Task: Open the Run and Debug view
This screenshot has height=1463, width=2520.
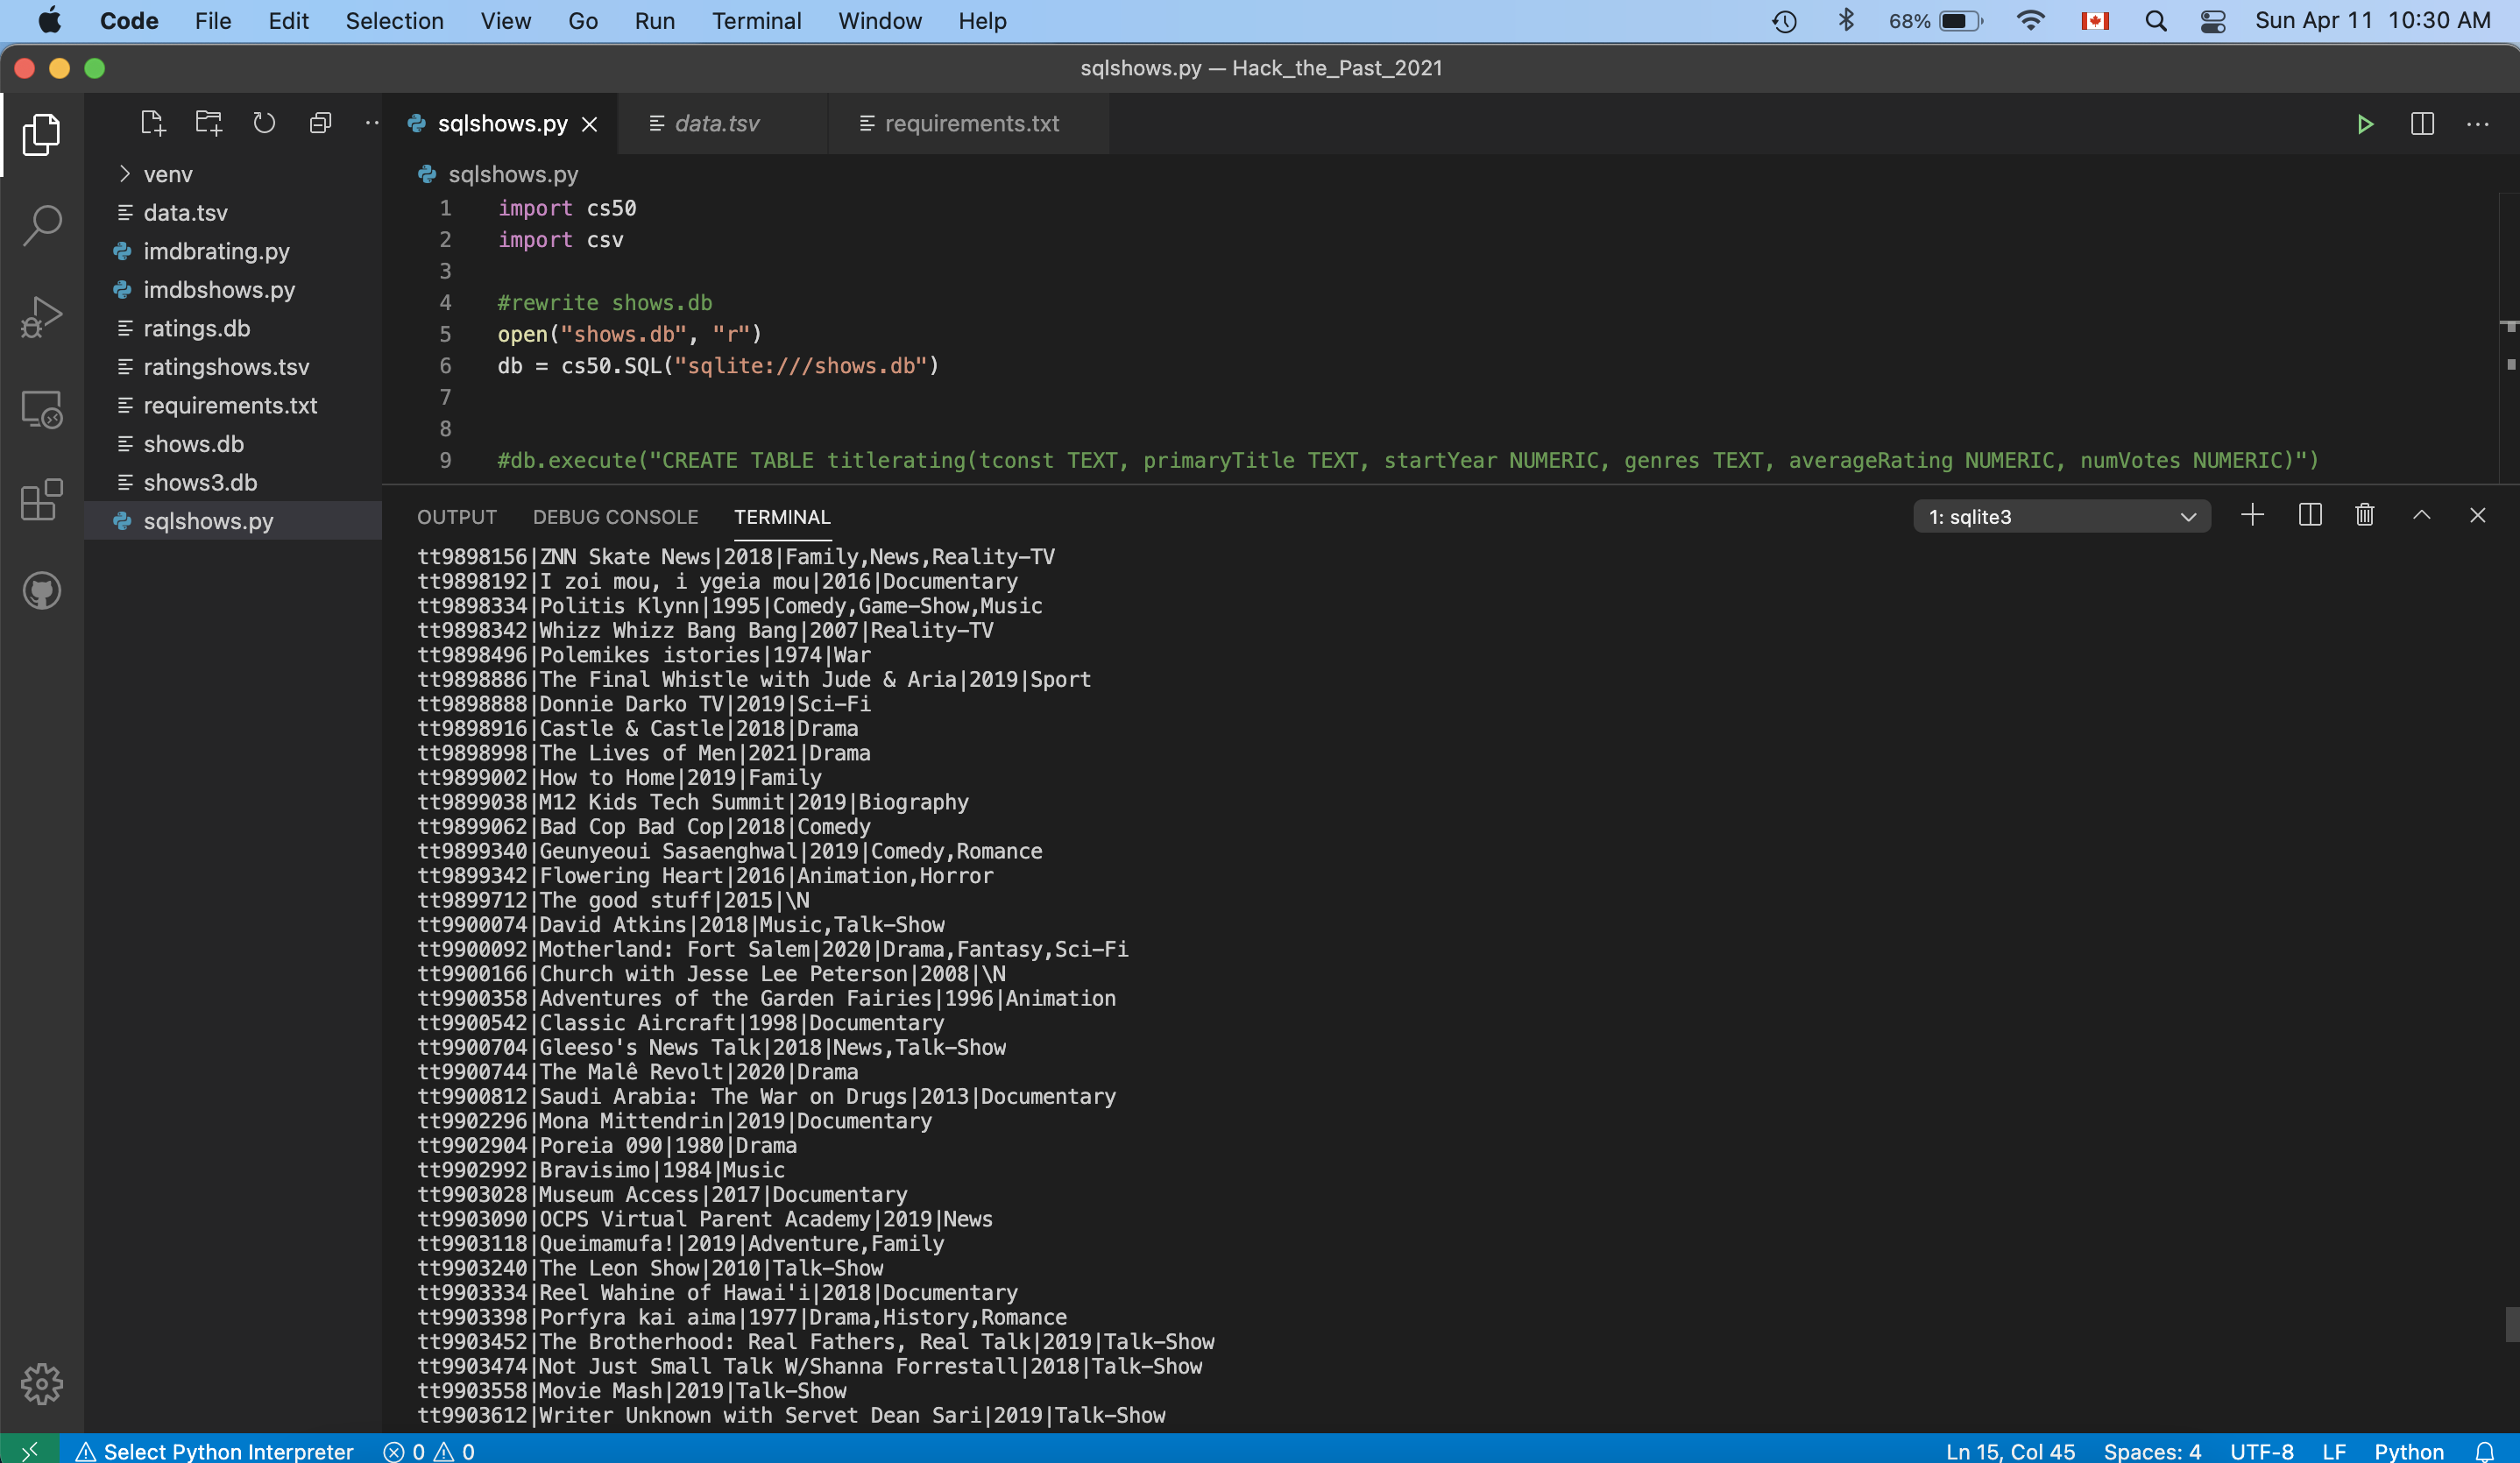Action: (42, 316)
